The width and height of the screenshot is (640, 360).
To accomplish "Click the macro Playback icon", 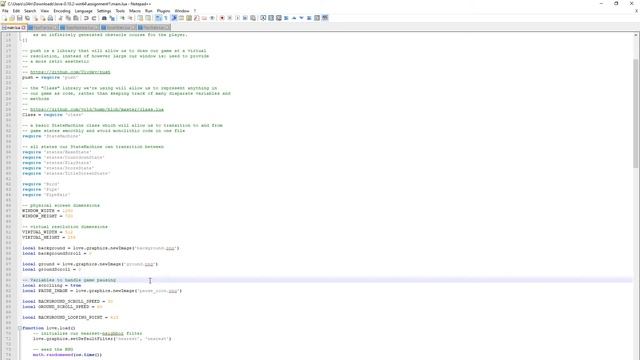I will [238, 18].
